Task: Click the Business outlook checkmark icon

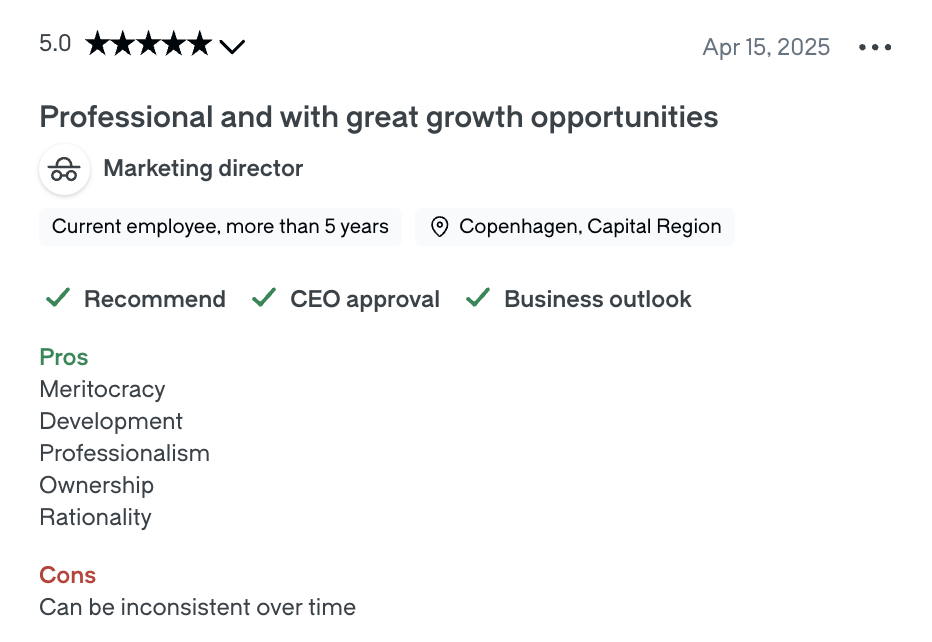Action: 478,297
